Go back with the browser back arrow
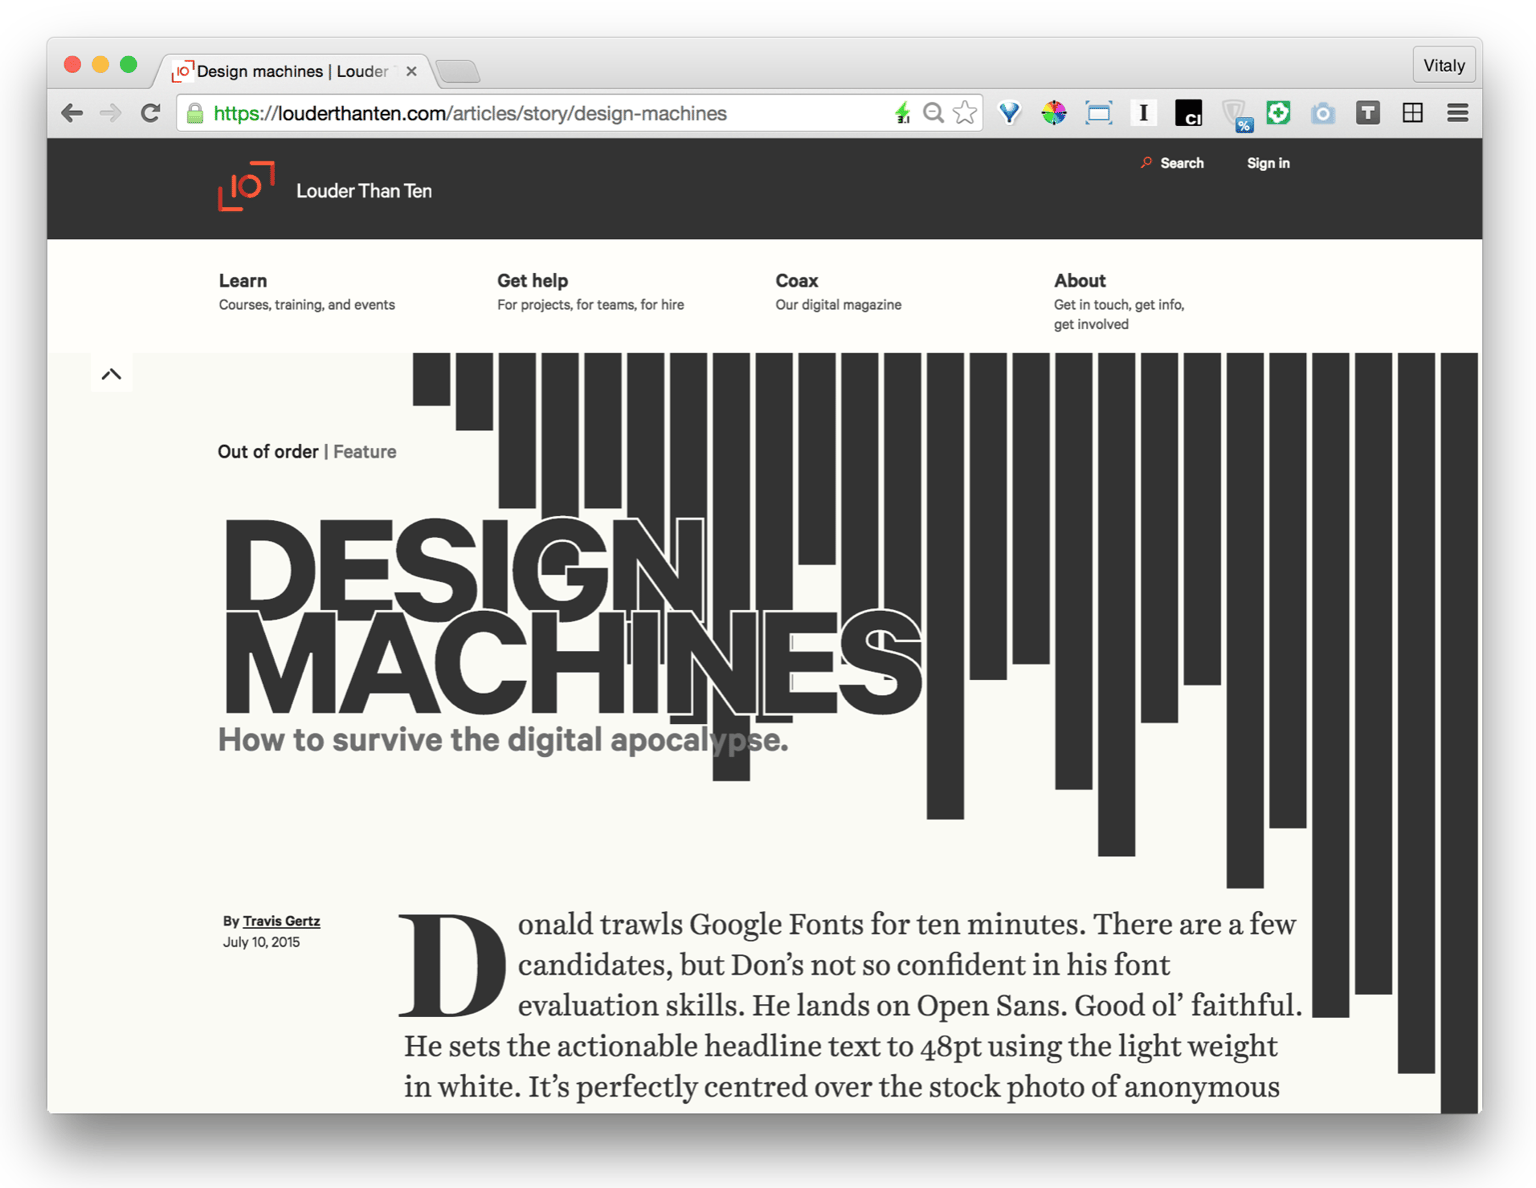This screenshot has height=1188, width=1536. point(72,113)
